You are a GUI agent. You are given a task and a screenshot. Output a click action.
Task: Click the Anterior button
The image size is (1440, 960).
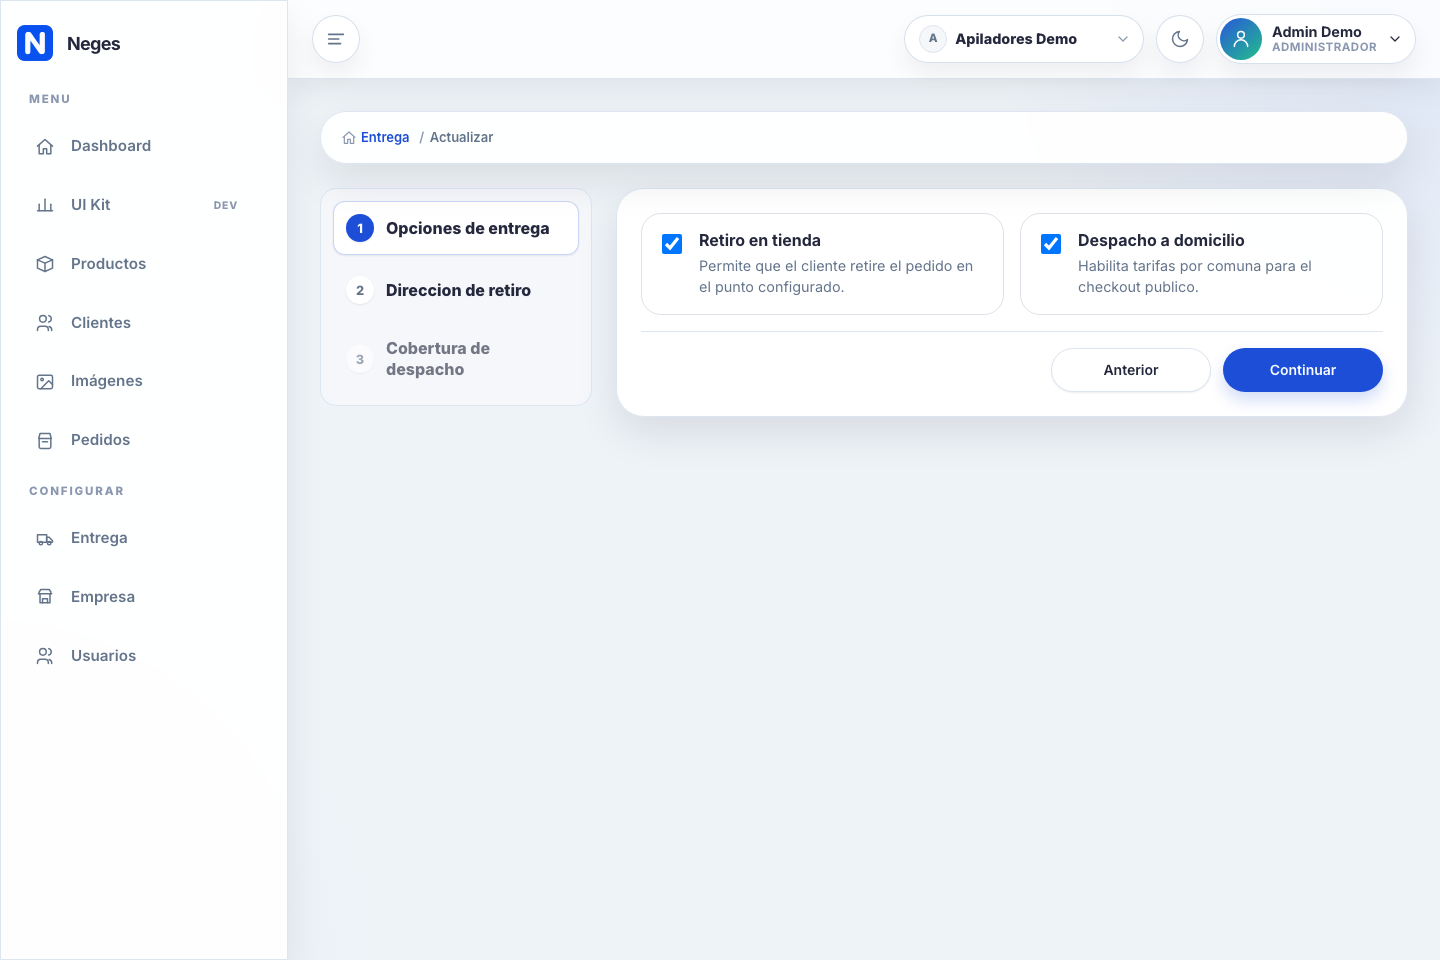point(1131,370)
